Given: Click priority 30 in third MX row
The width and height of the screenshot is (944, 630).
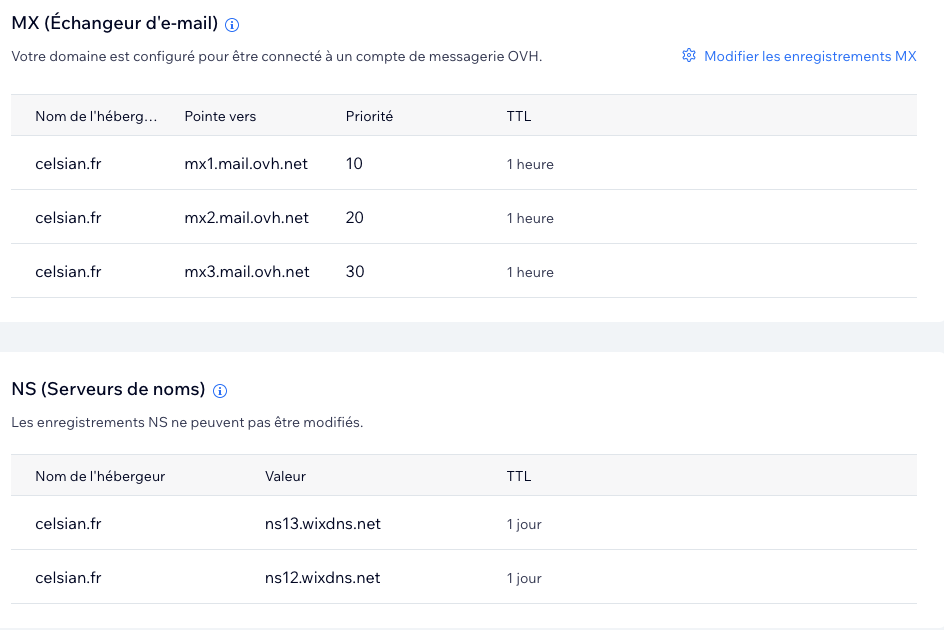Looking at the screenshot, I should point(355,272).
